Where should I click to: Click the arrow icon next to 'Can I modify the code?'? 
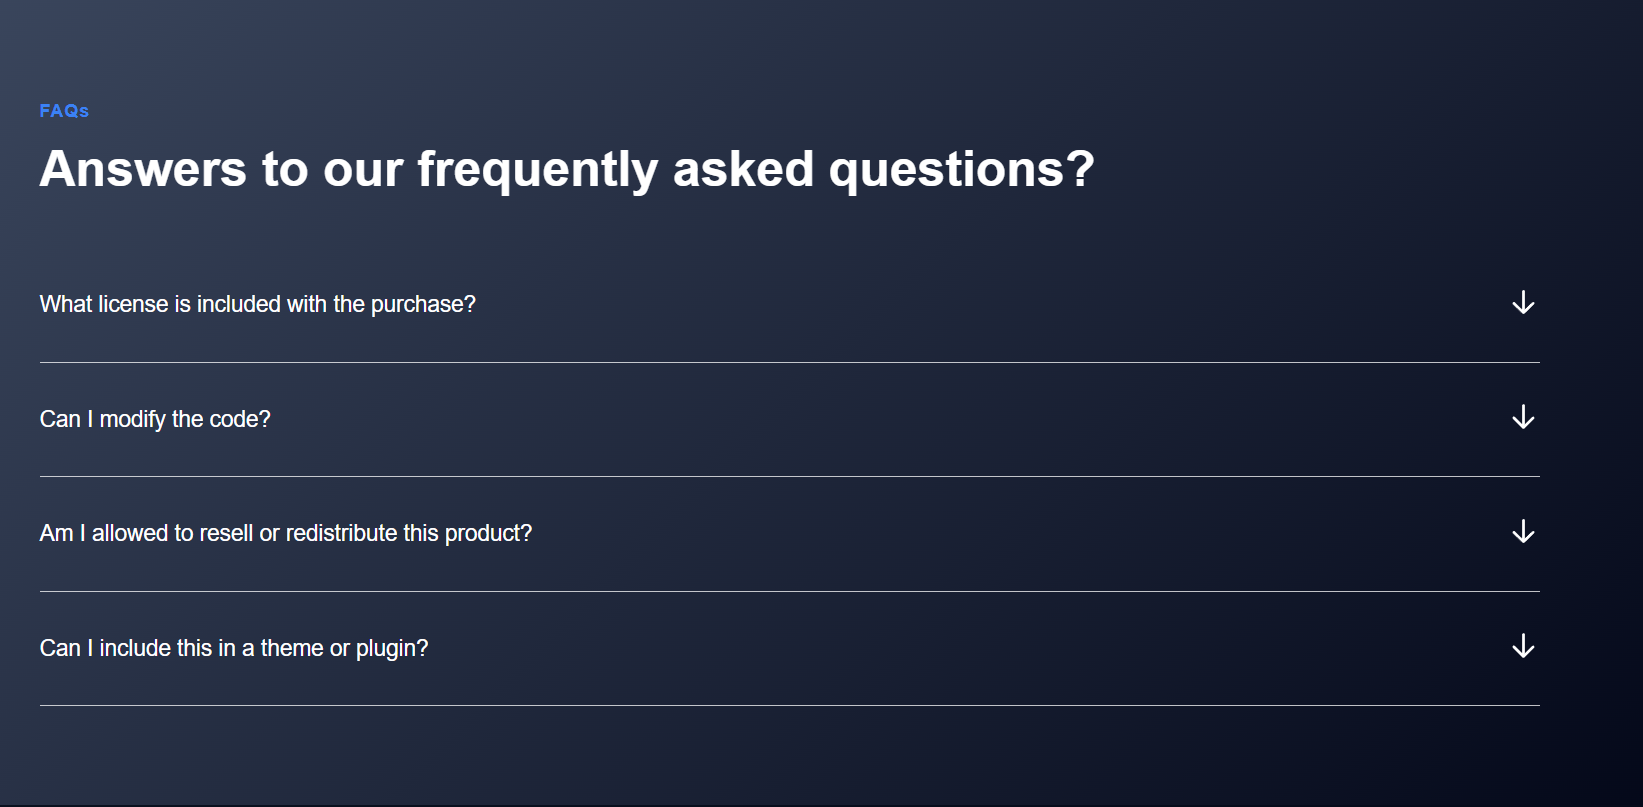coord(1522,418)
